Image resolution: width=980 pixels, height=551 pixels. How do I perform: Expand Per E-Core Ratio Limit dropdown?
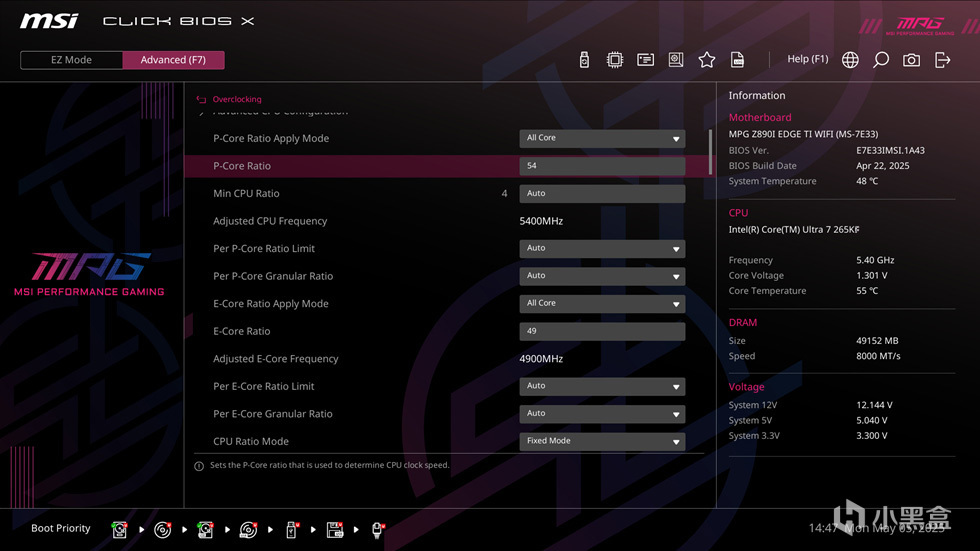pos(602,386)
